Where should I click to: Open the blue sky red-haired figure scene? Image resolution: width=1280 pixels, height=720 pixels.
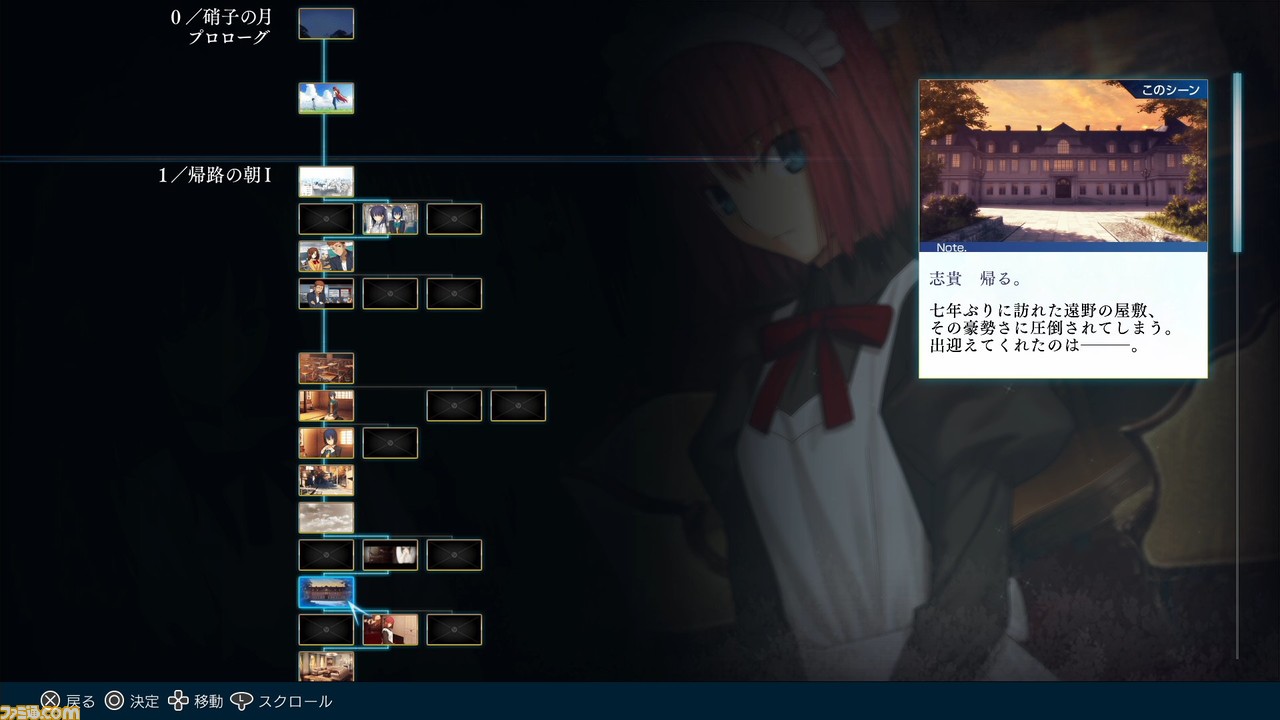coord(326,98)
